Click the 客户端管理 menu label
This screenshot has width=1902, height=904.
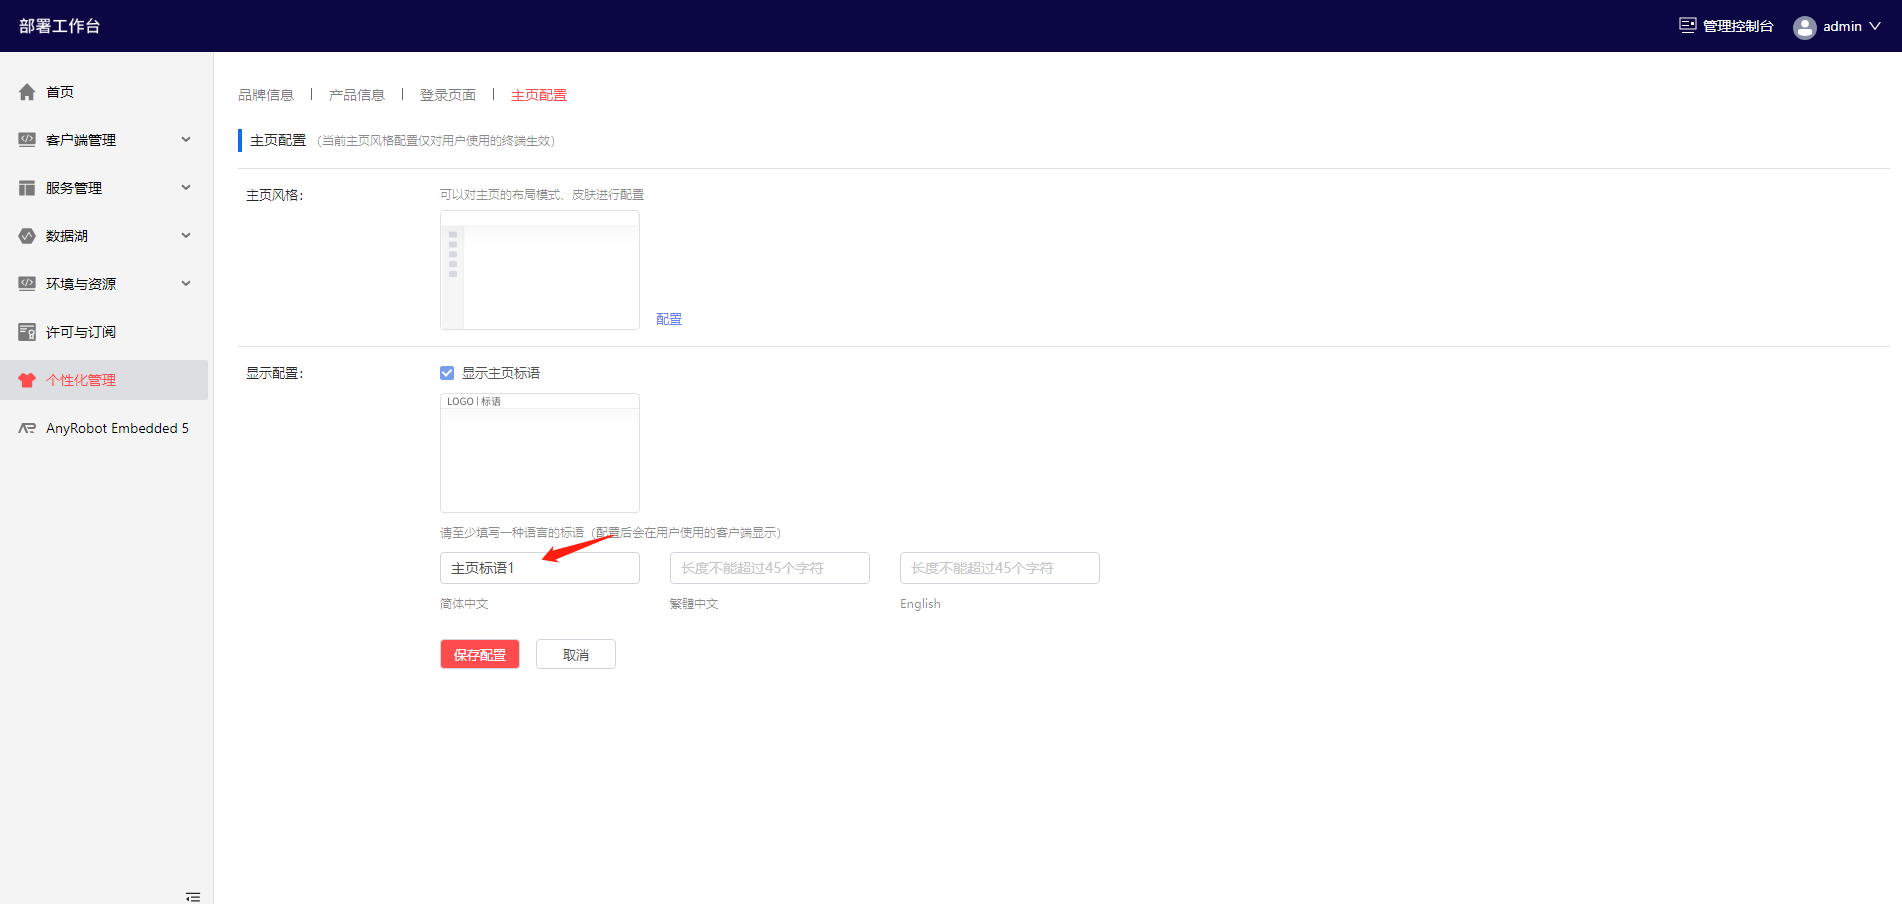point(81,140)
